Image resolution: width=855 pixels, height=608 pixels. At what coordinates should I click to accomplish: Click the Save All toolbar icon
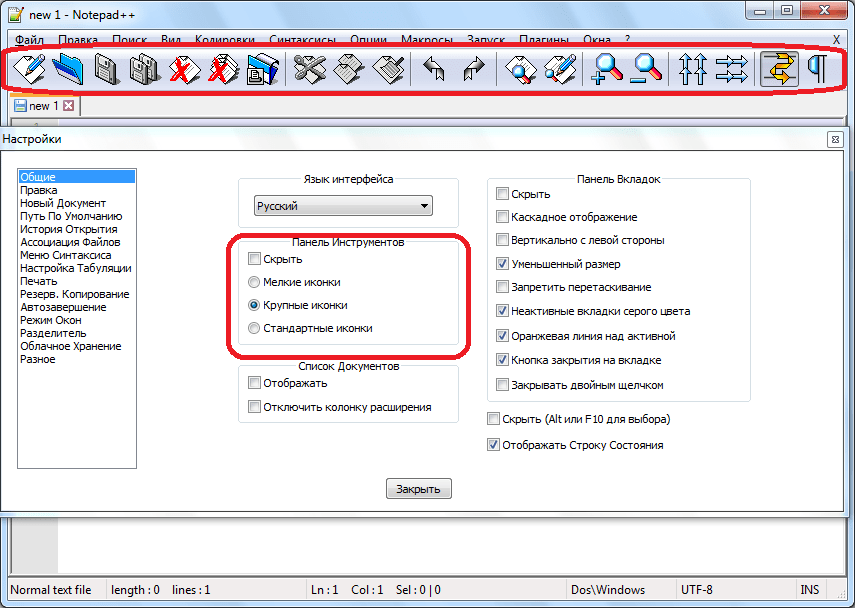tap(144, 69)
